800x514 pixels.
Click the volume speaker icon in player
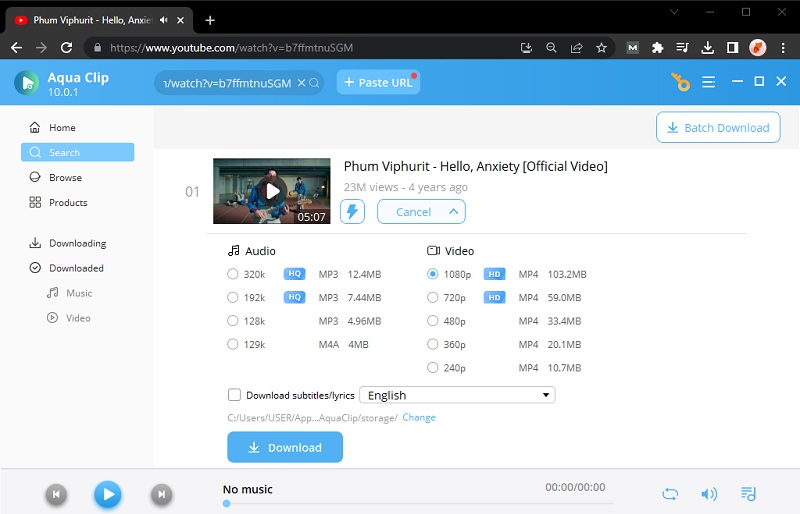(709, 494)
